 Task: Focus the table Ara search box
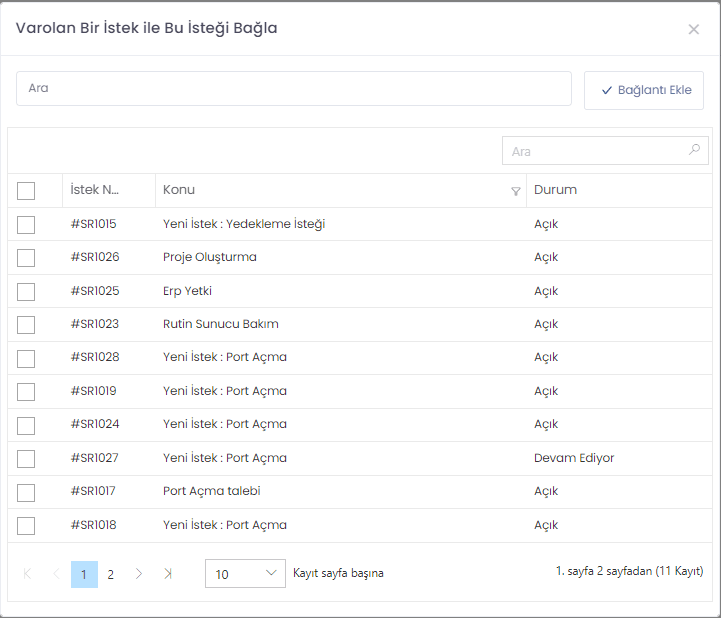pos(605,150)
